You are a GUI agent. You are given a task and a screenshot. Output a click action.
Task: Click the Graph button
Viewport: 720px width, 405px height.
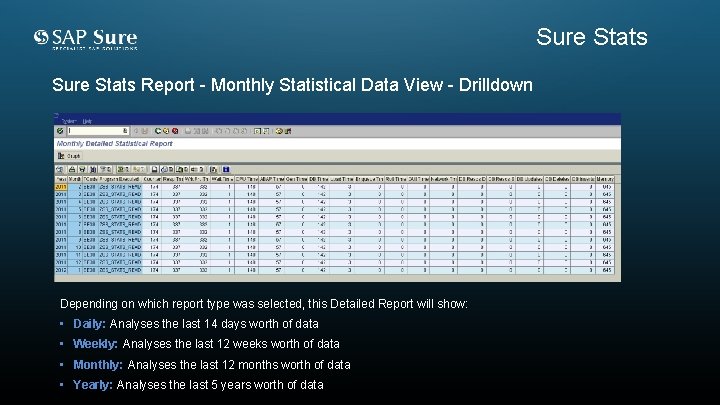pyautogui.click(x=69, y=156)
